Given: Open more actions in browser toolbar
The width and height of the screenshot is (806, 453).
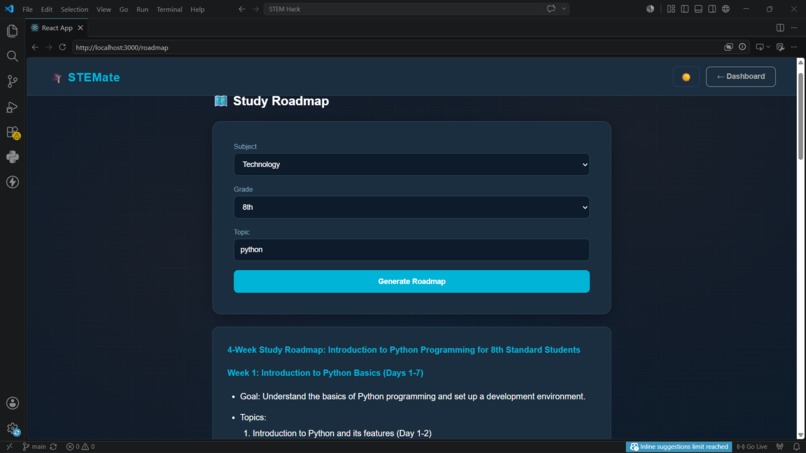Looking at the screenshot, I should [794, 47].
